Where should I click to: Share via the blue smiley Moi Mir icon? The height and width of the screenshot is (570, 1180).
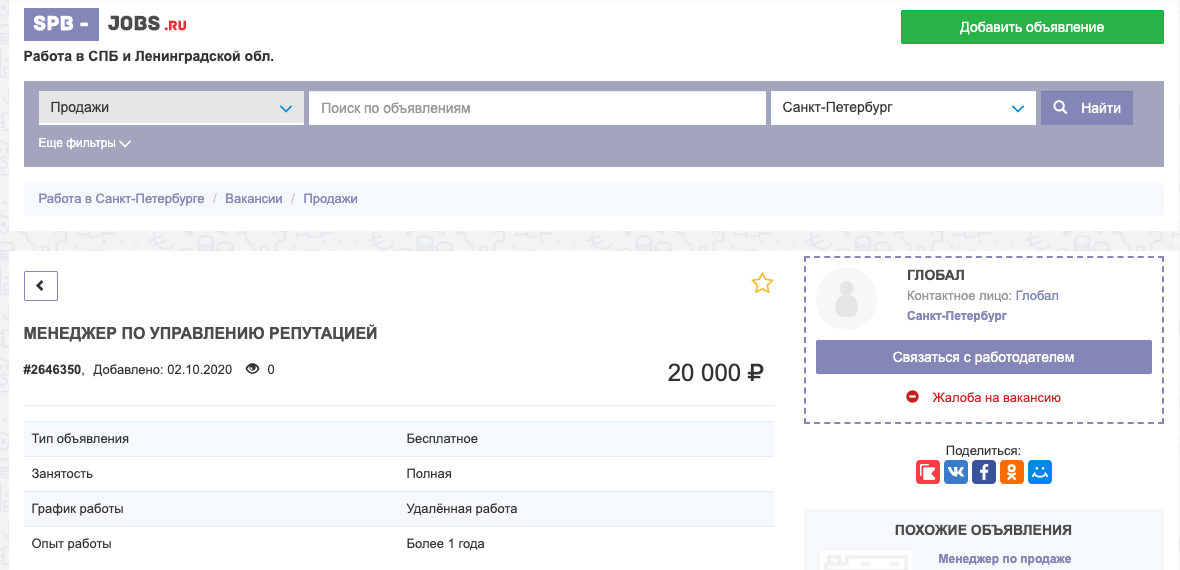pos(1040,472)
